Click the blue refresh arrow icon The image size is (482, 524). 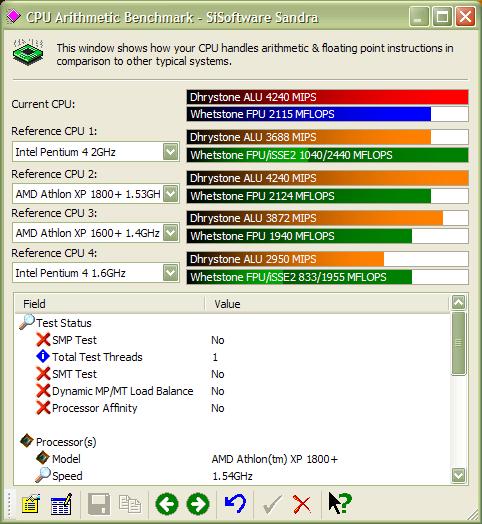pyautogui.click(x=236, y=504)
